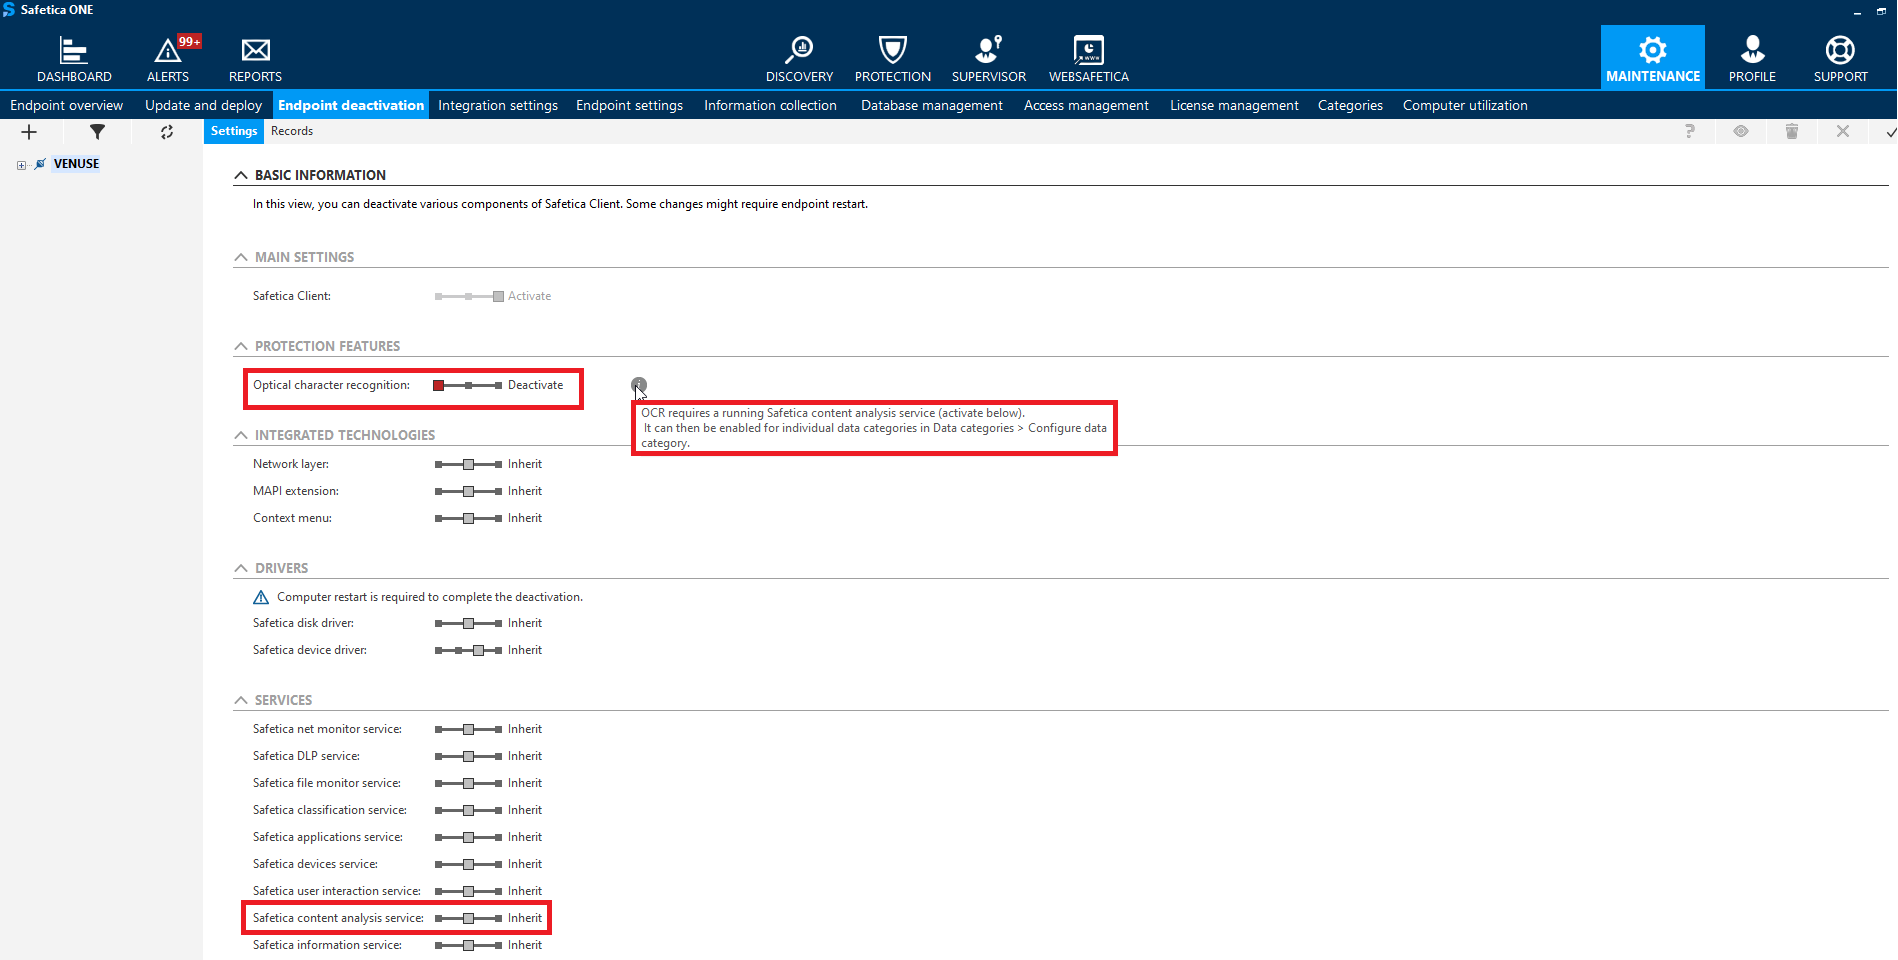Open the Support lifebuoy icon

coord(1840,58)
